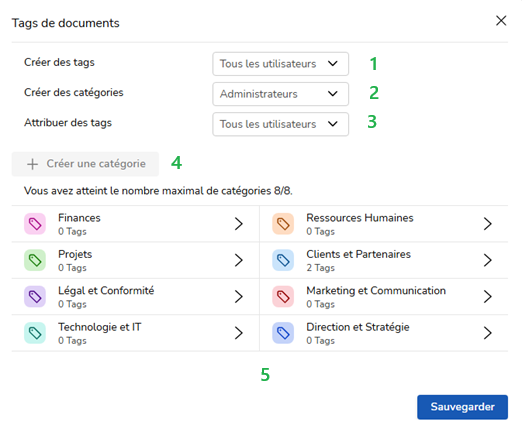The width and height of the screenshot is (522, 432).
Task: Click the red Marketing et Communication tag icon
Action: coord(283,296)
